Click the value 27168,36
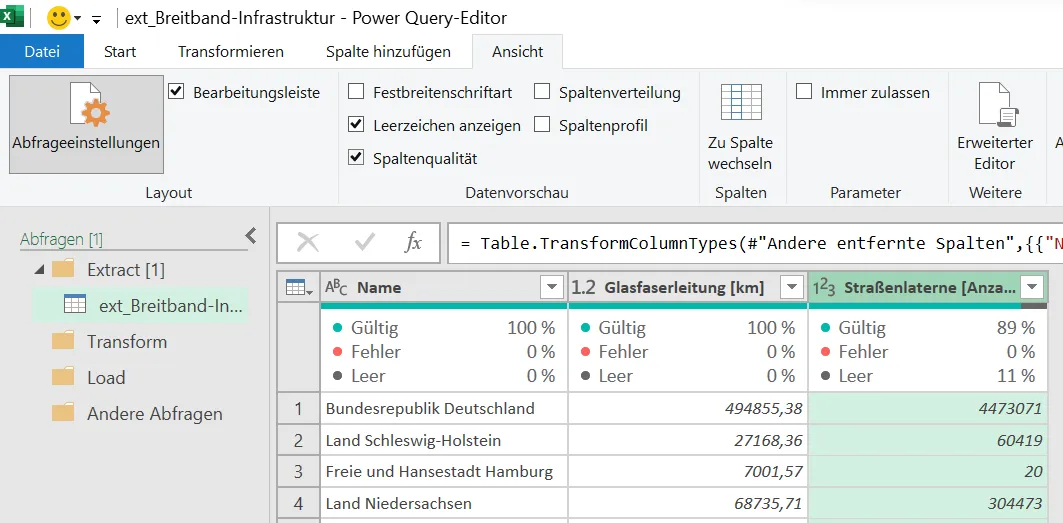The image size is (1063, 523). point(768,441)
